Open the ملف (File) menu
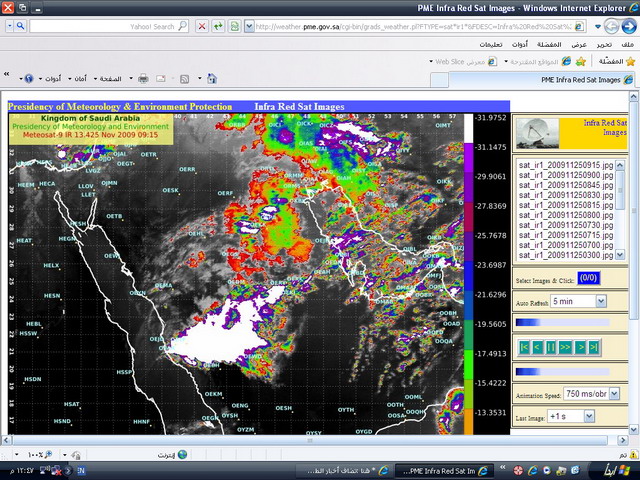This screenshot has height=480, width=640. pyautogui.click(x=627, y=44)
